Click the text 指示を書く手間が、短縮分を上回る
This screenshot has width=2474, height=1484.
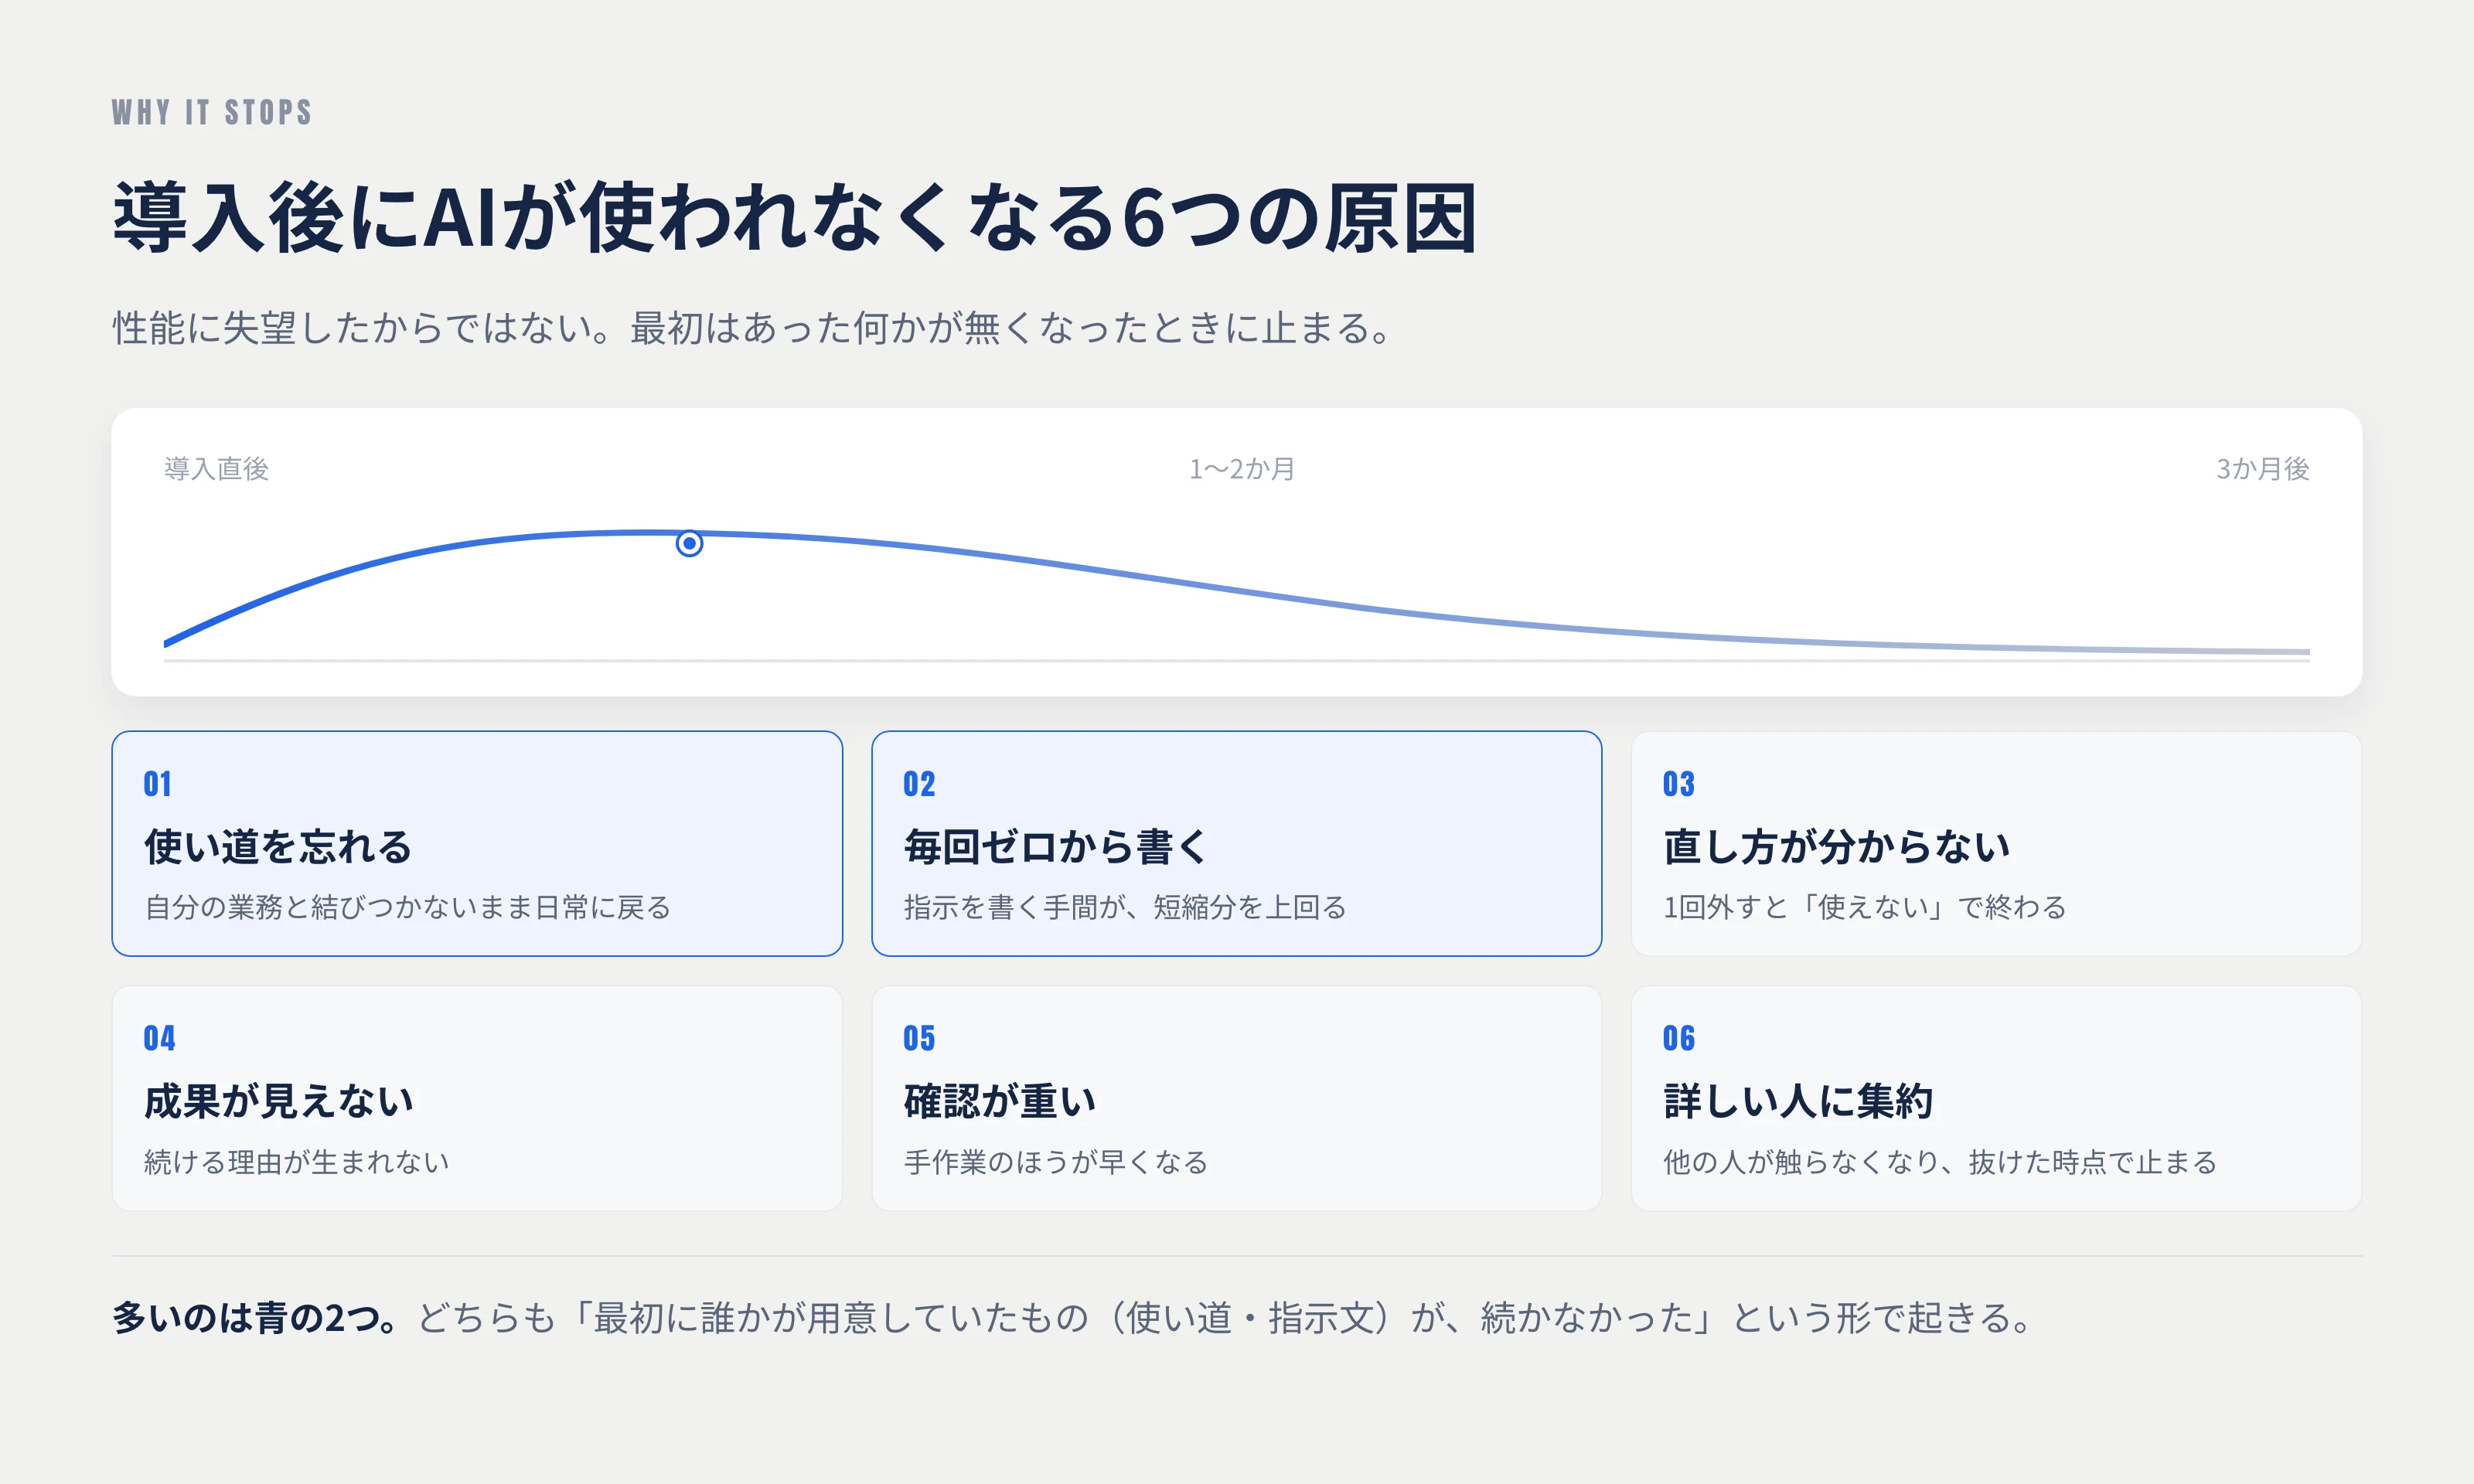(x=1125, y=907)
